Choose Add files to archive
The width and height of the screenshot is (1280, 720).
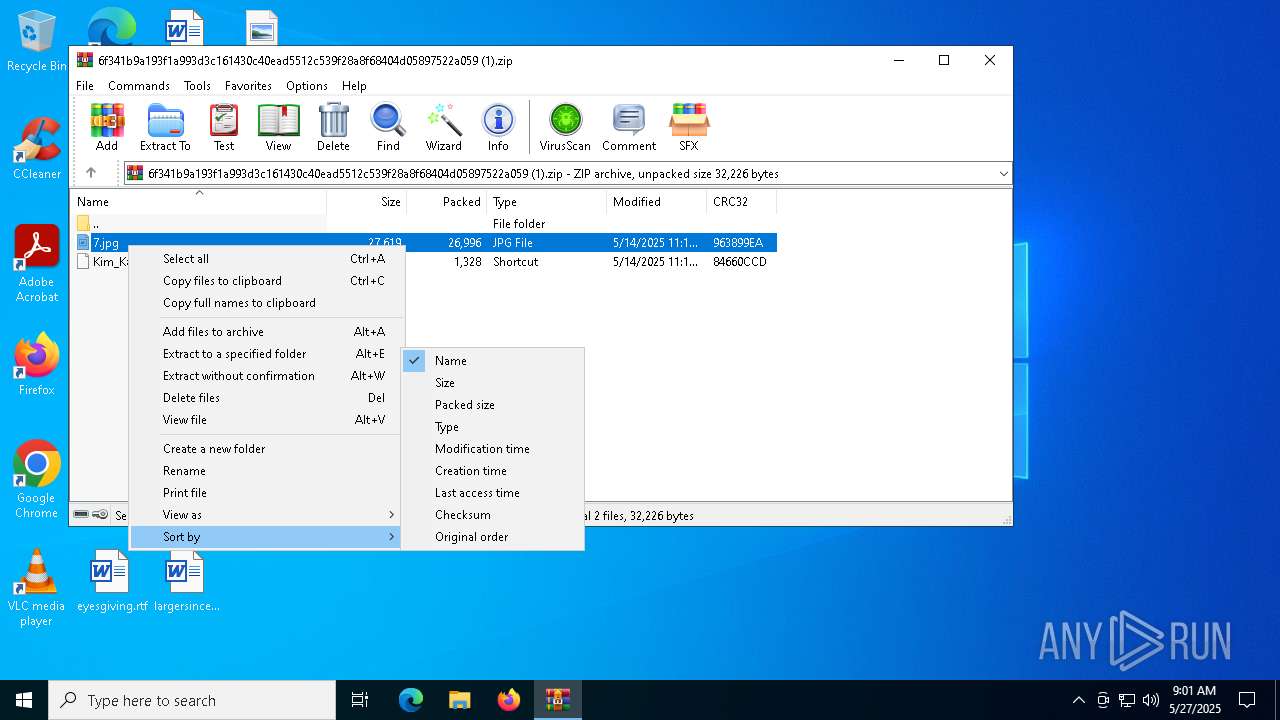tap(265, 332)
